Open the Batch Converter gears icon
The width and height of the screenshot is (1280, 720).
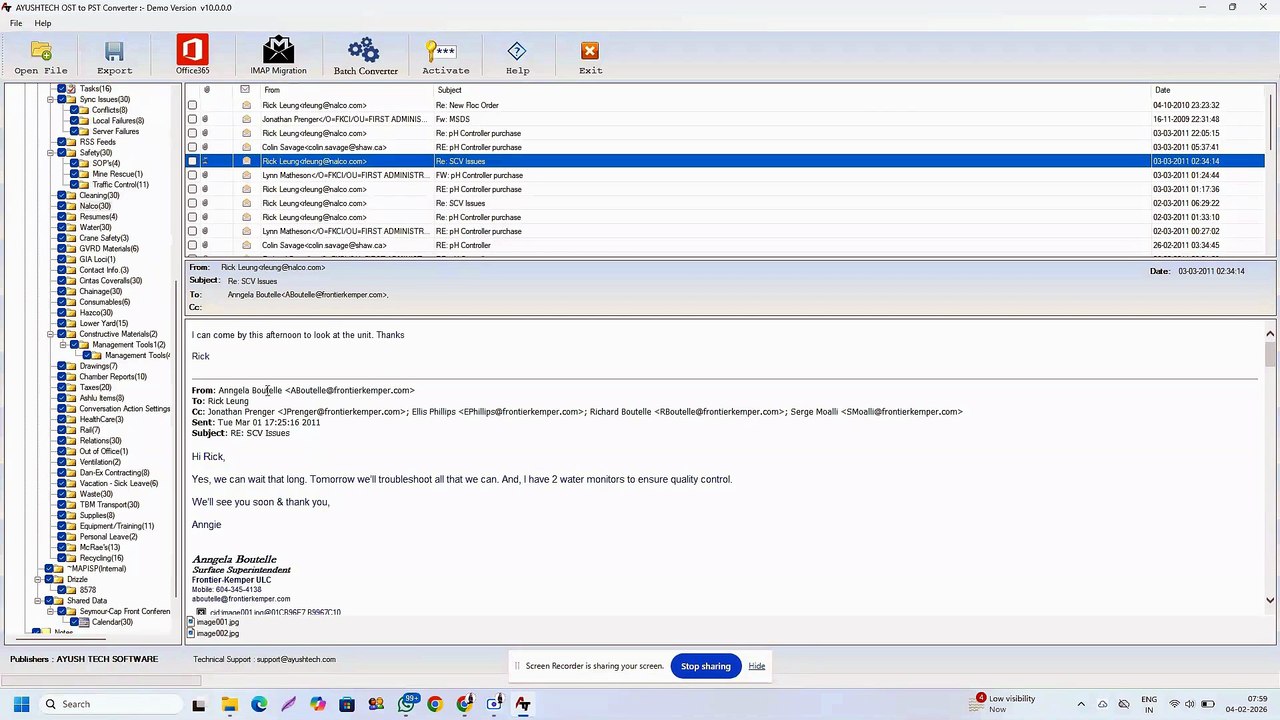(x=365, y=50)
